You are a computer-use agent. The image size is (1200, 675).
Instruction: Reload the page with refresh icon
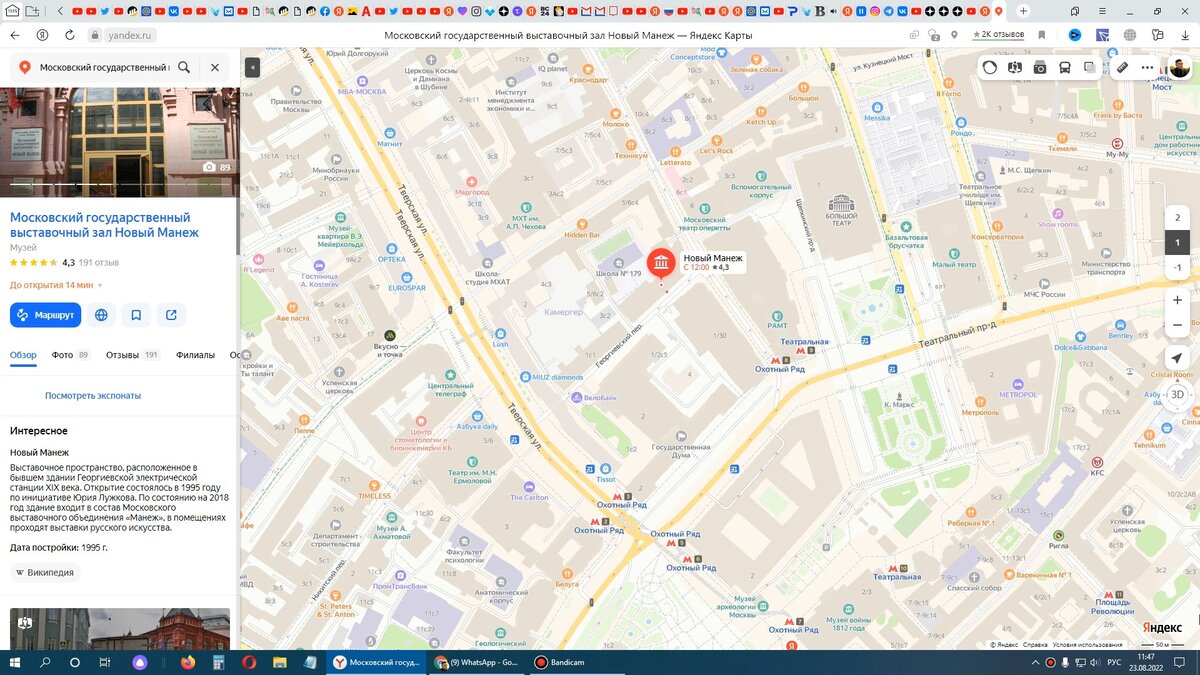point(69,34)
